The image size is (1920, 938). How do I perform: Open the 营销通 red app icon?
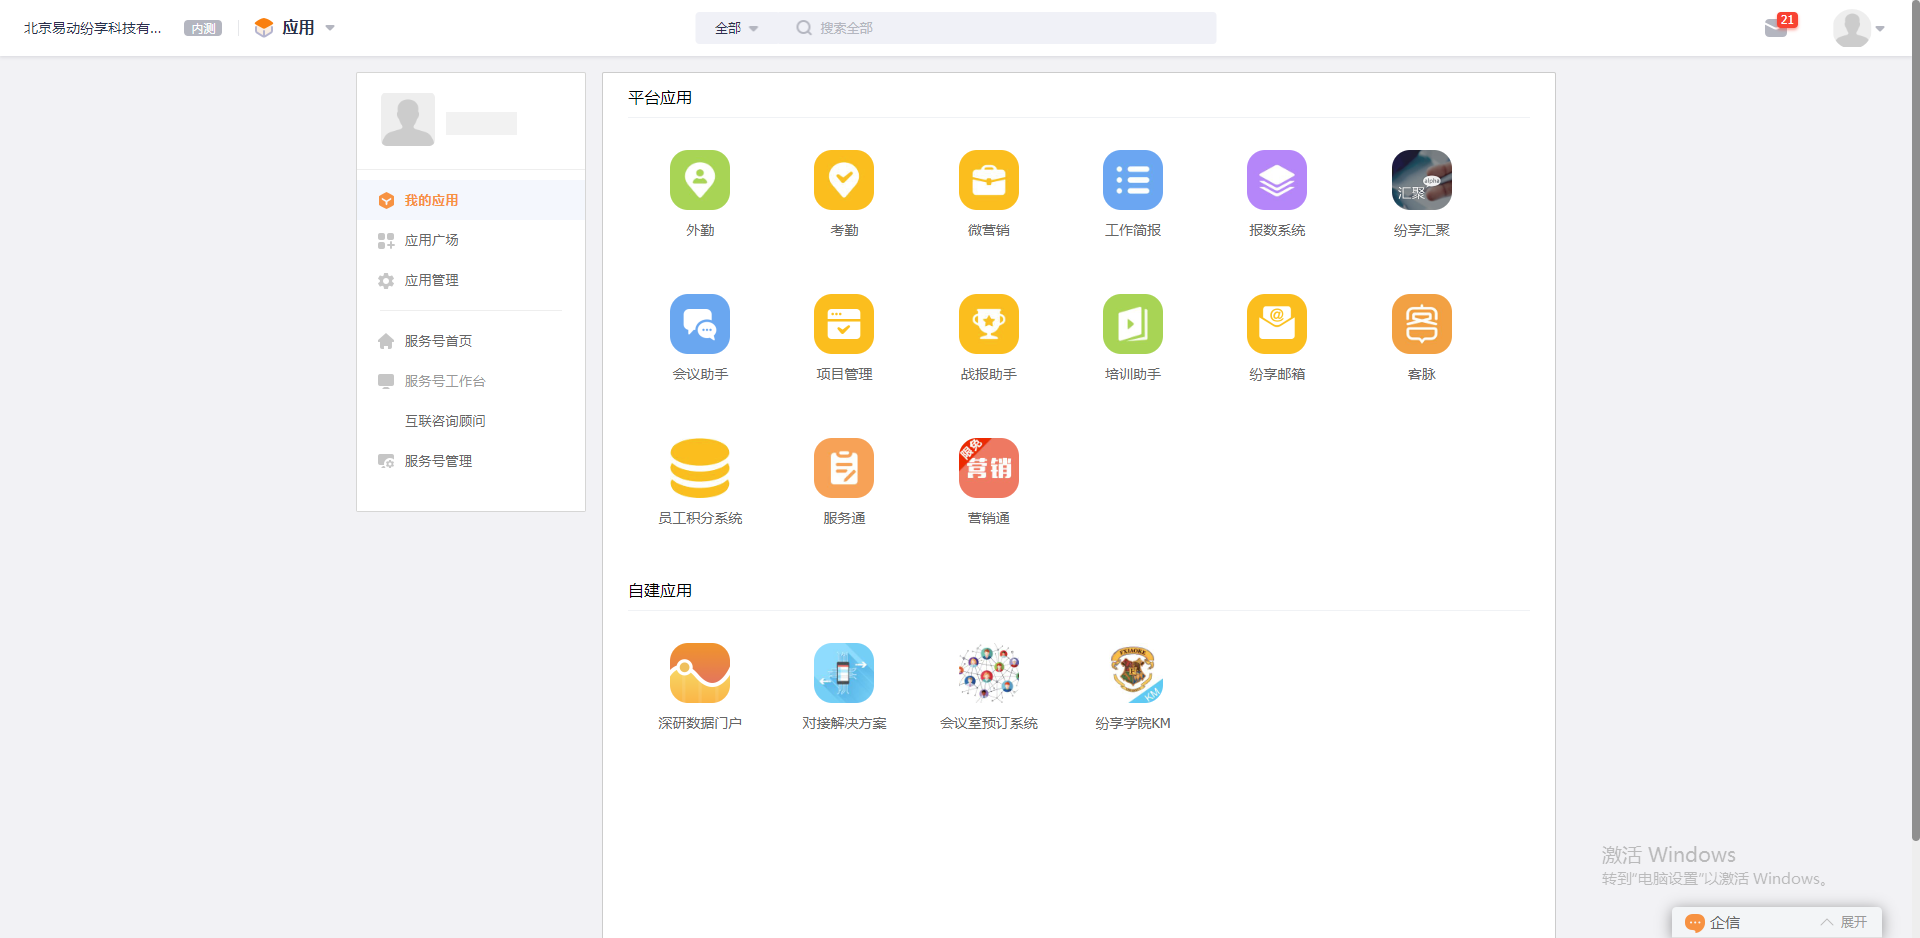point(989,468)
